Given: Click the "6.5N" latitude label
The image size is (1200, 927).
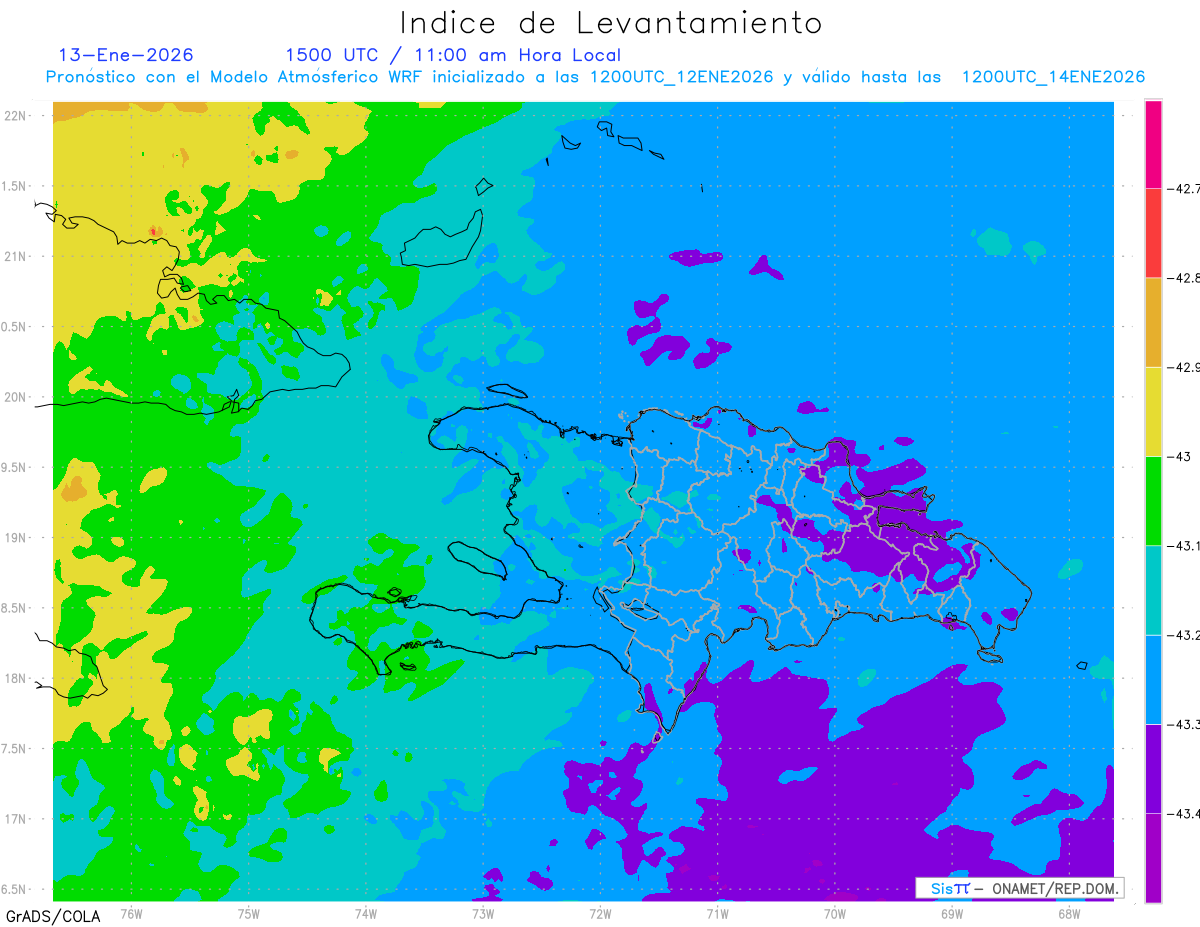Looking at the screenshot, I should pyautogui.click(x=14, y=889).
